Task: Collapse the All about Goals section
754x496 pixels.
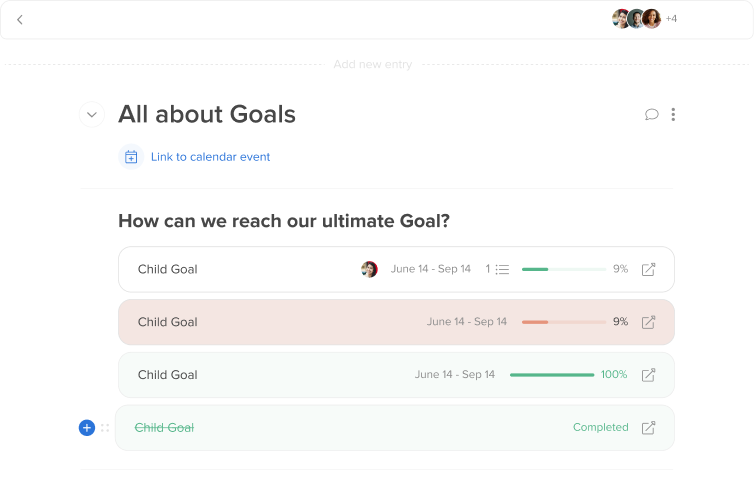Action: [92, 115]
